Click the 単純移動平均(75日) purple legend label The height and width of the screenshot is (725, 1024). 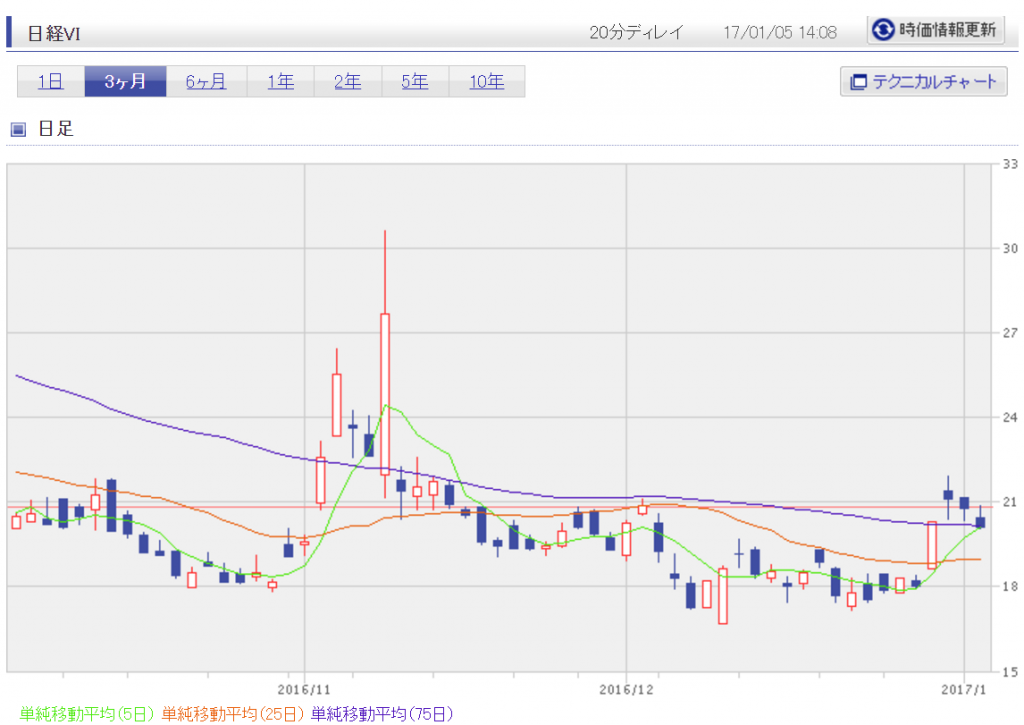click(382, 714)
